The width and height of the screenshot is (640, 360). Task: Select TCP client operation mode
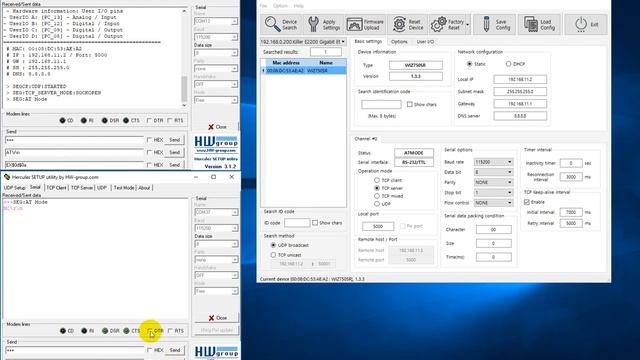377,180
